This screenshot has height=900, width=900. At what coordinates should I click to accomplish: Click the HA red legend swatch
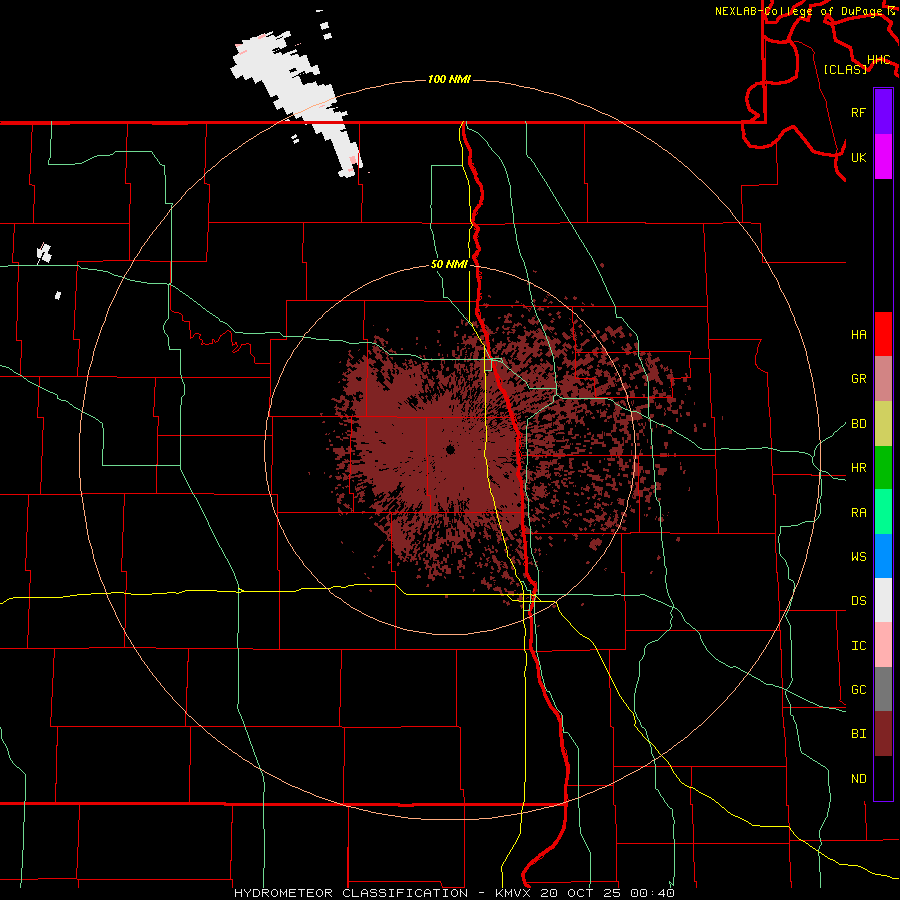pos(883,334)
